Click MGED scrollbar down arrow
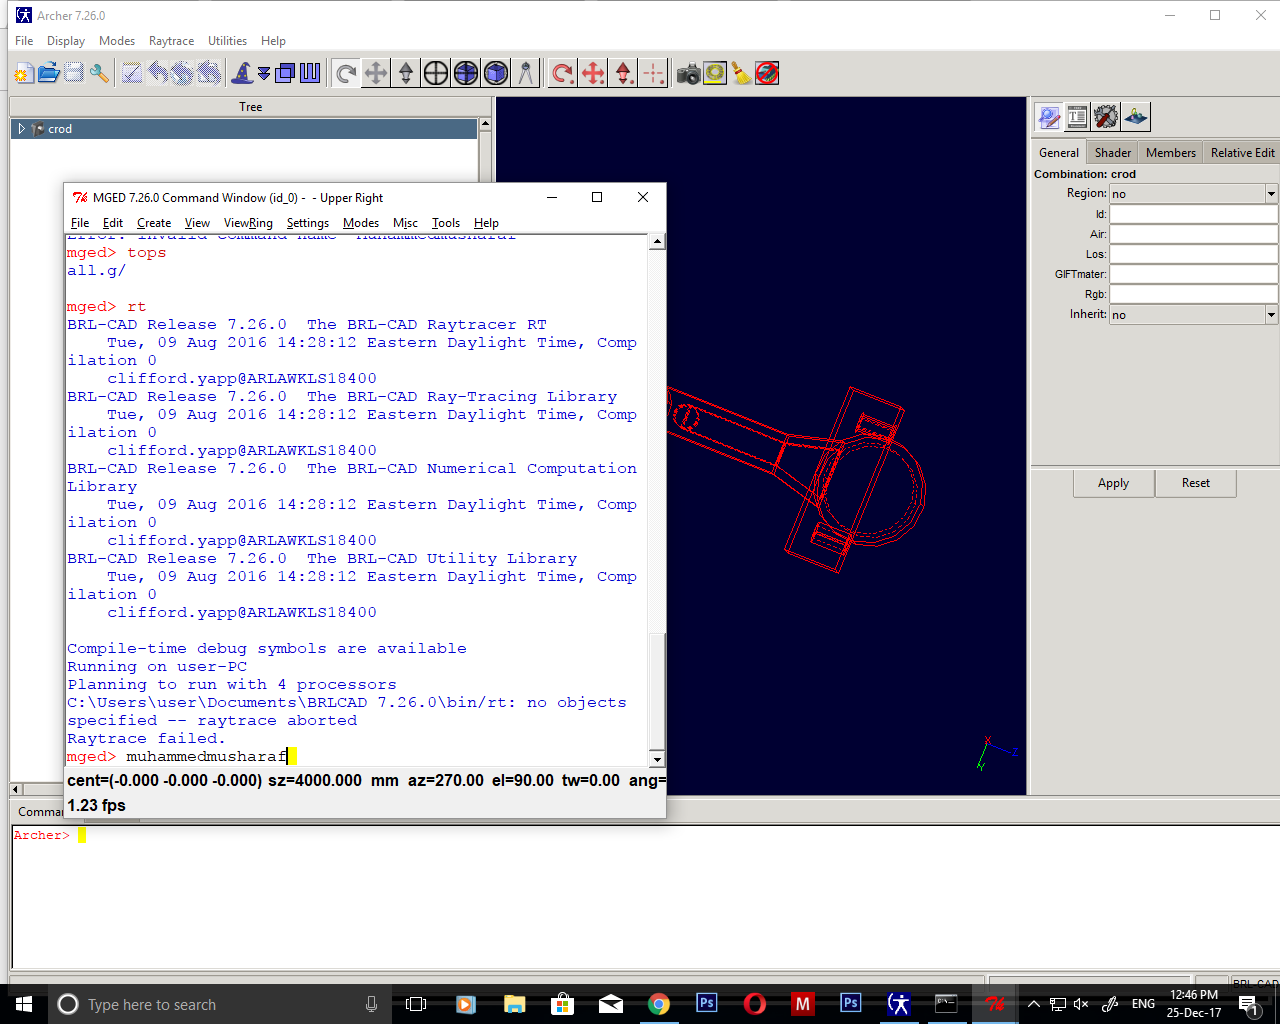 coord(657,759)
